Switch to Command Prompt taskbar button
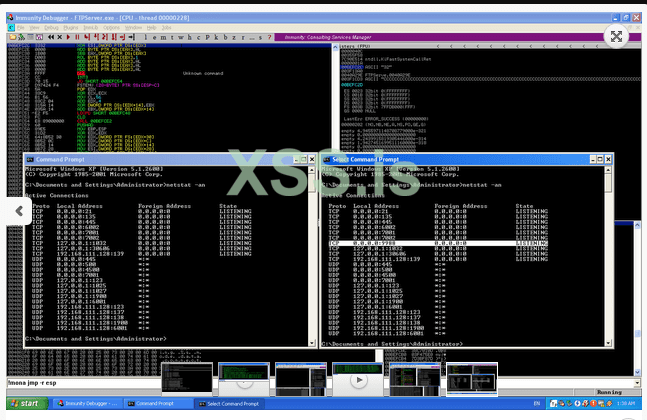The width and height of the screenshot is (647, 420). click(158, 403)
